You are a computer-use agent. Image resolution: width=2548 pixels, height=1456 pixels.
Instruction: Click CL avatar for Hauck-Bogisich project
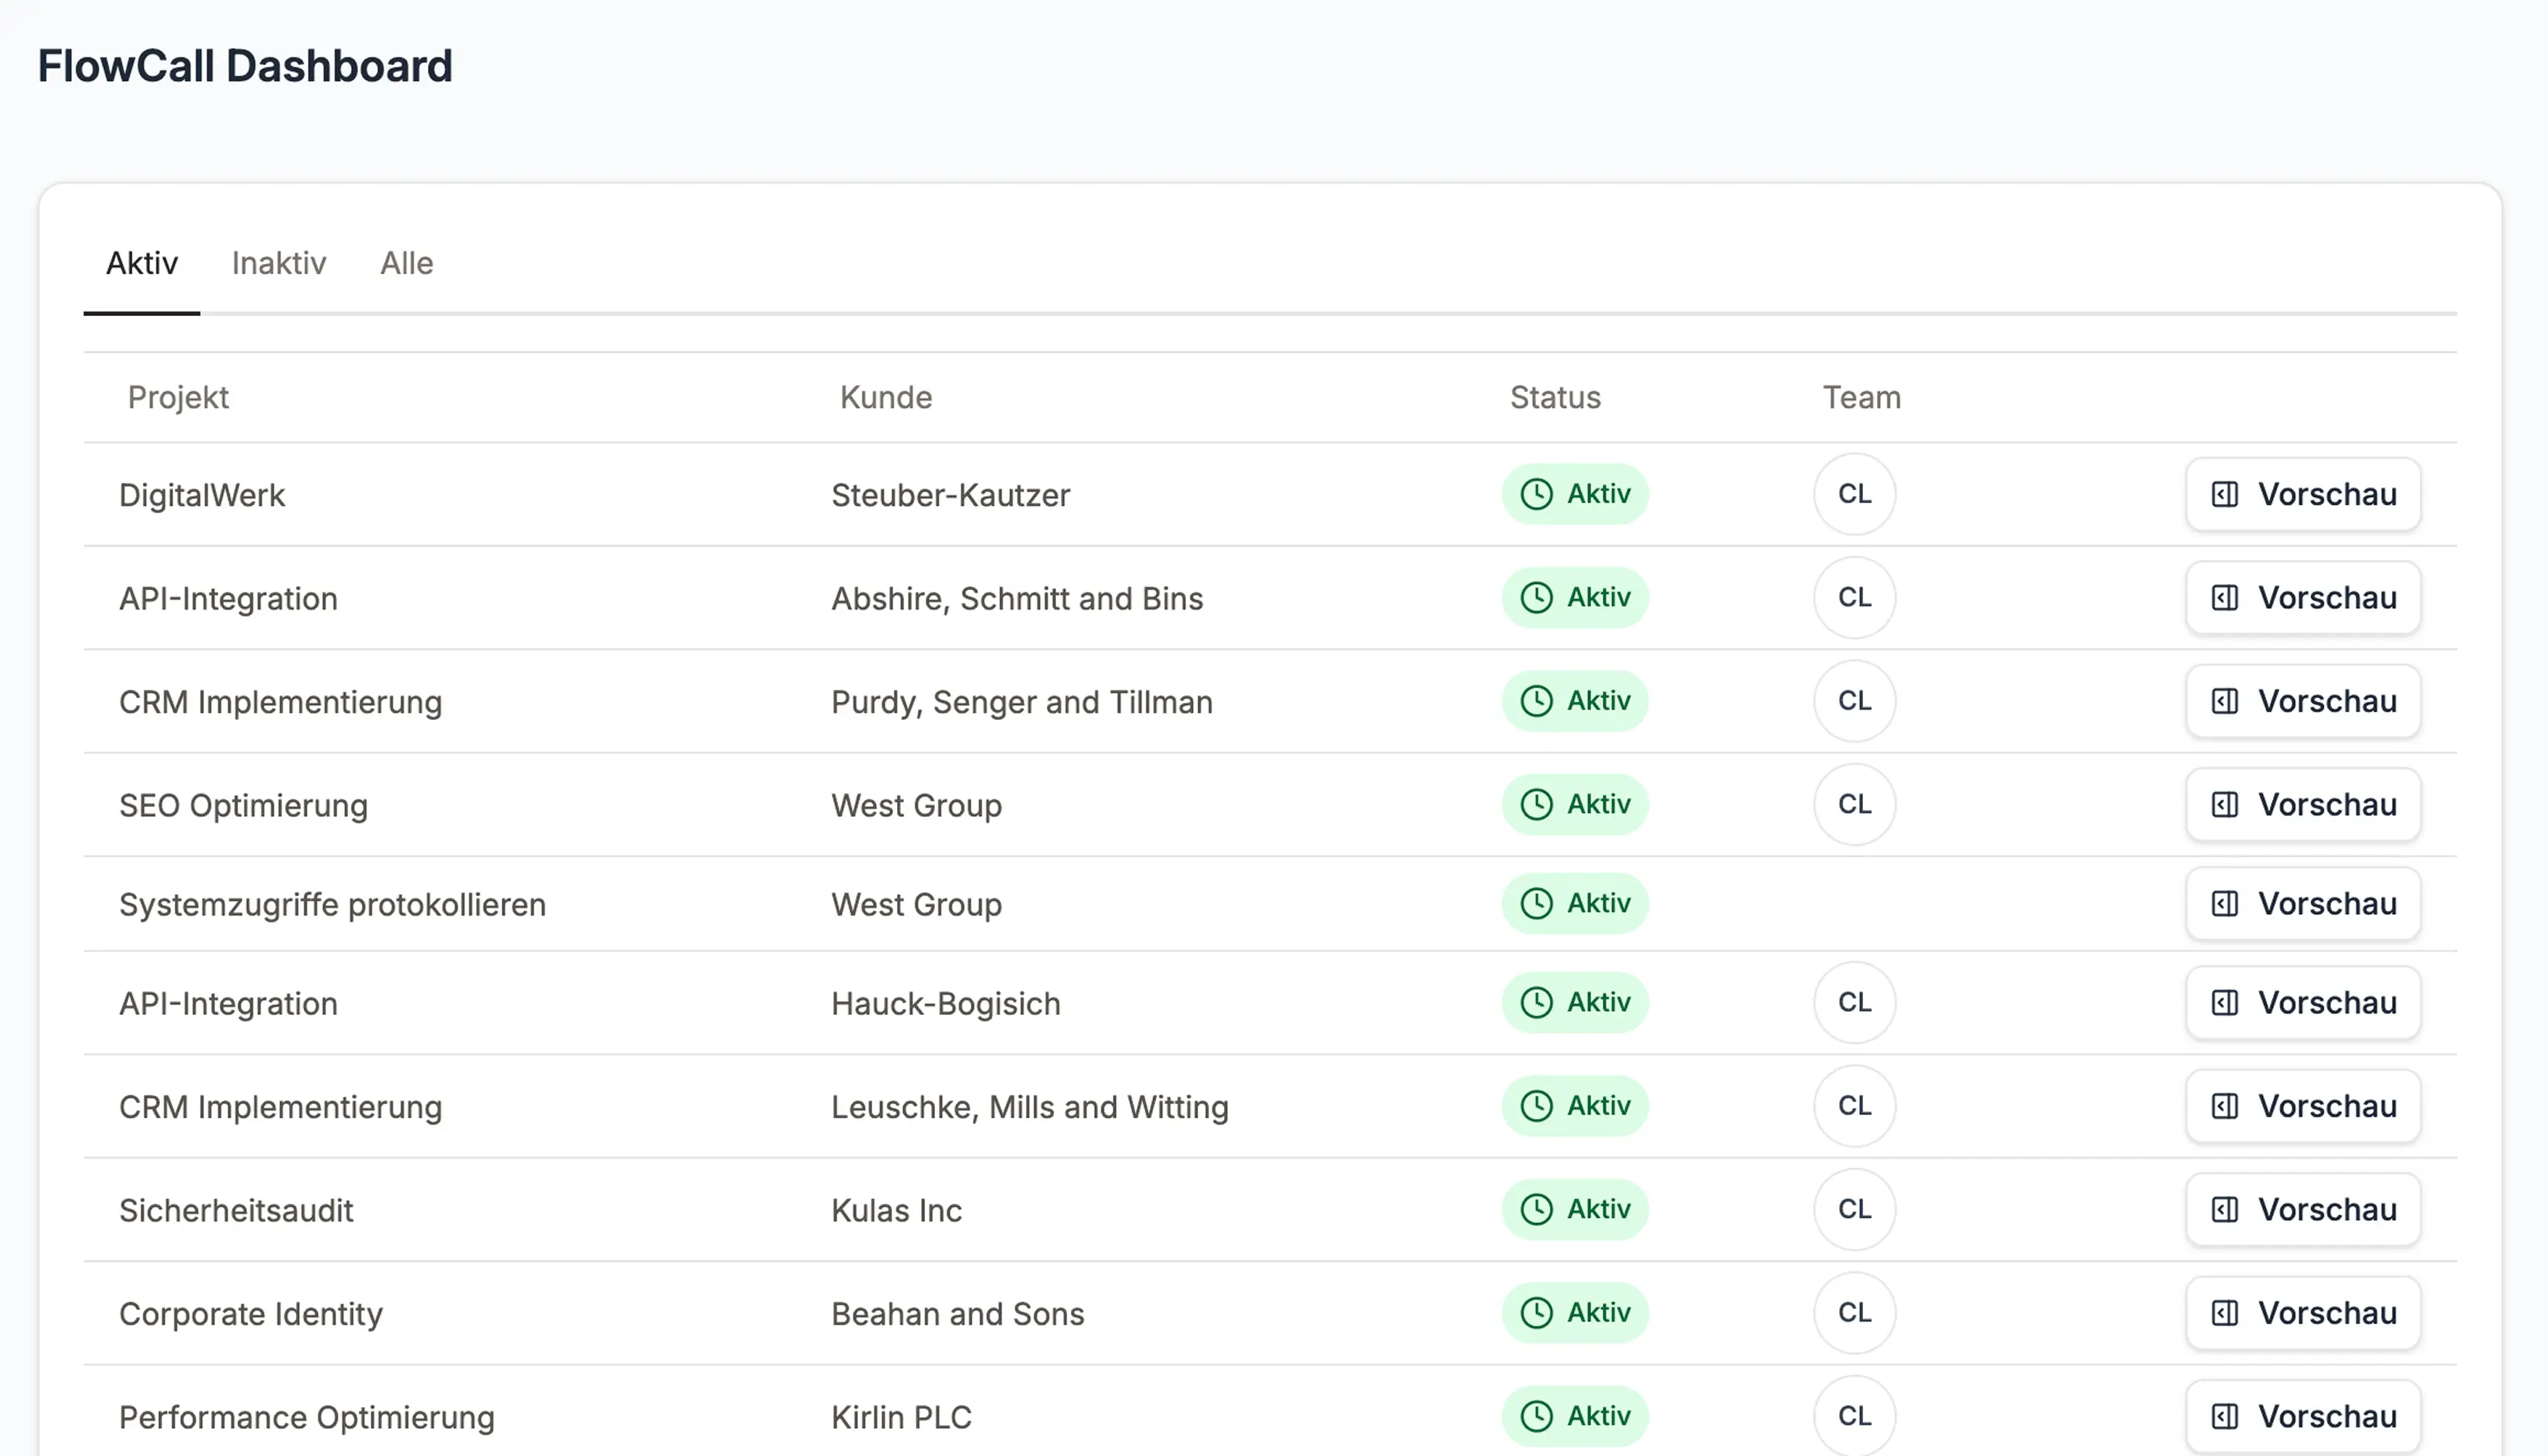tap(1854, 1002)
